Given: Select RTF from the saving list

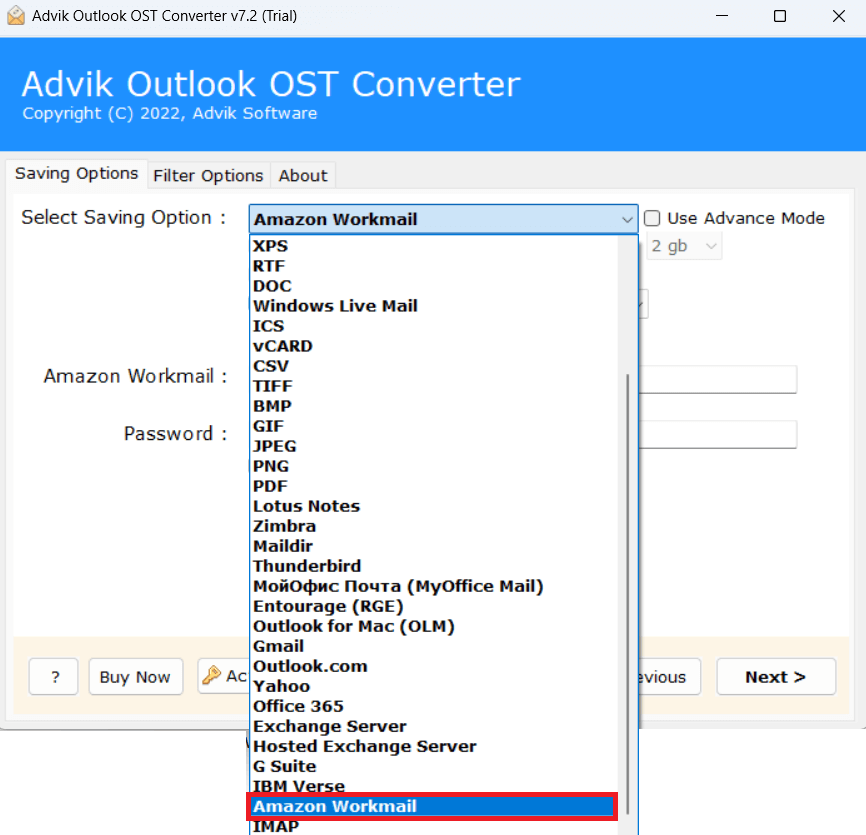Looking at the screenshot, I should click(x=434, y=266).
